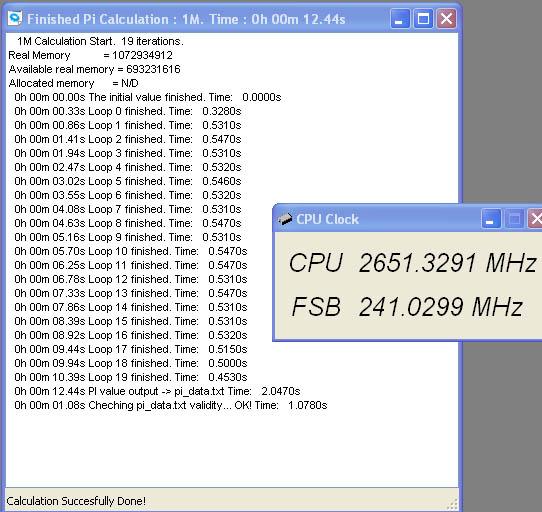The image size is (542, 512).
Task: Click the Loop 19 finished log line
Action: (131, 377)
